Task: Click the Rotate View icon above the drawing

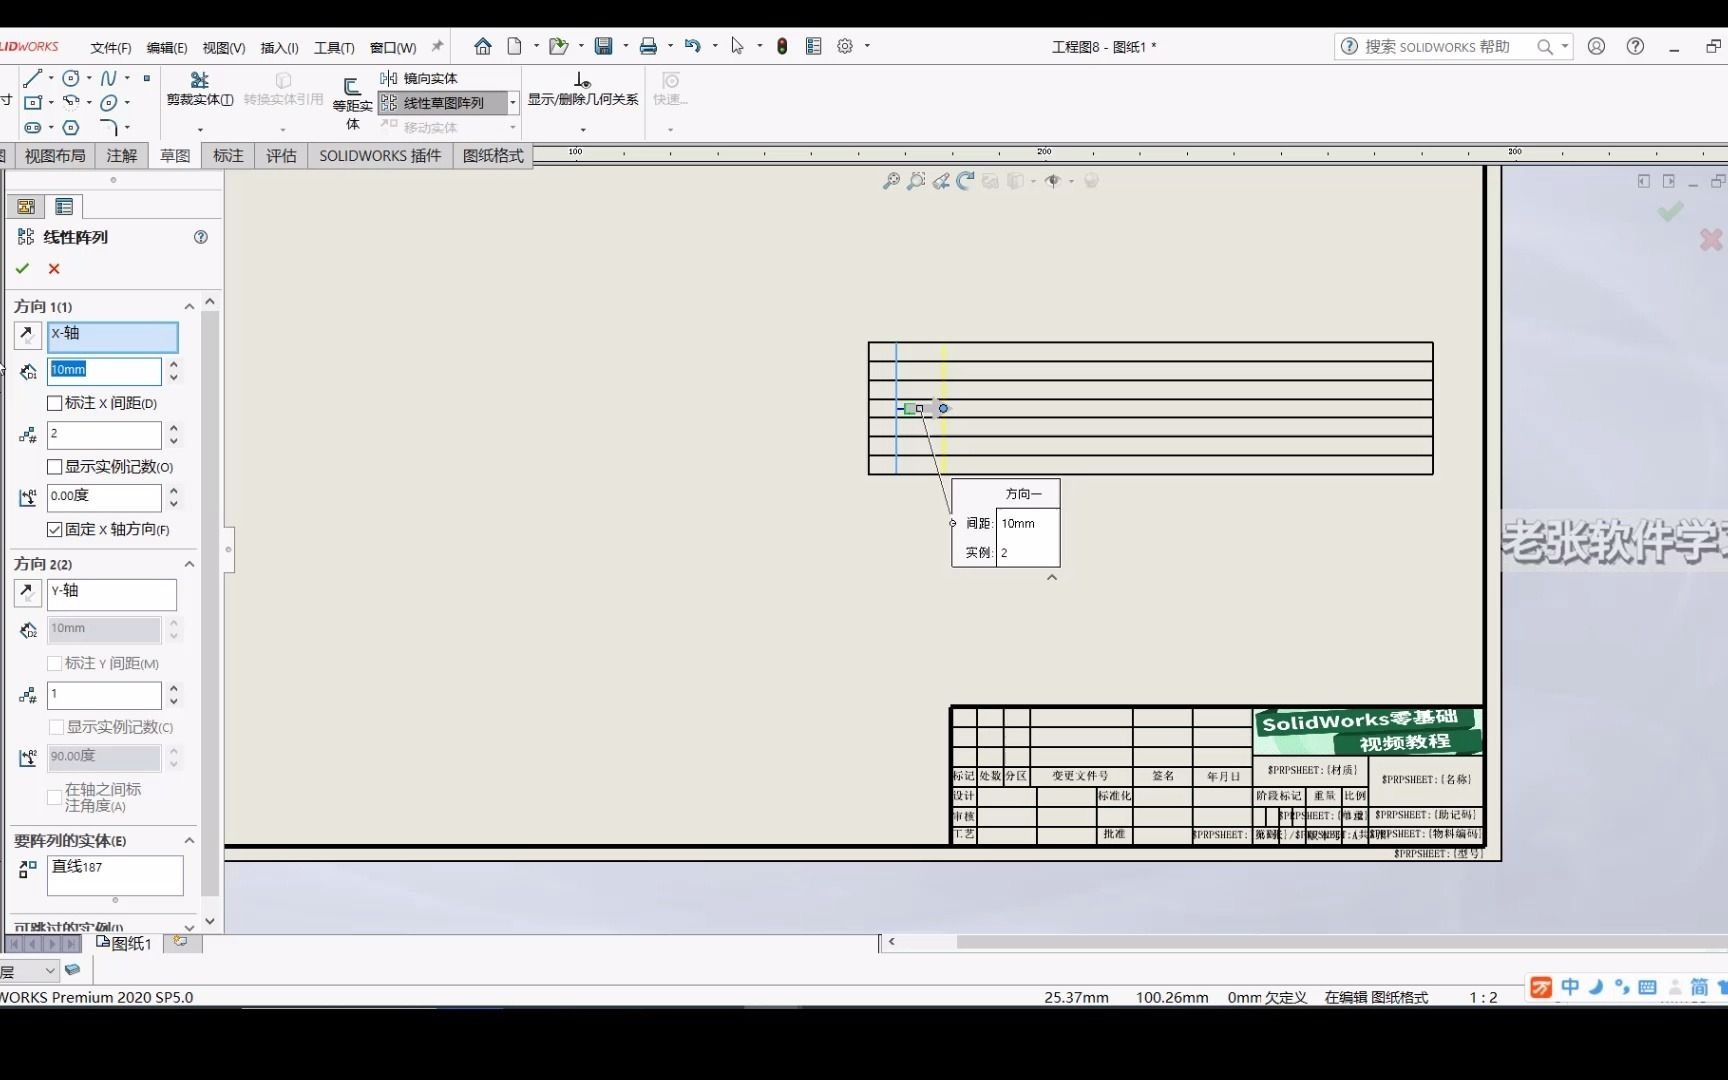Action: click(x=965, y=181)
